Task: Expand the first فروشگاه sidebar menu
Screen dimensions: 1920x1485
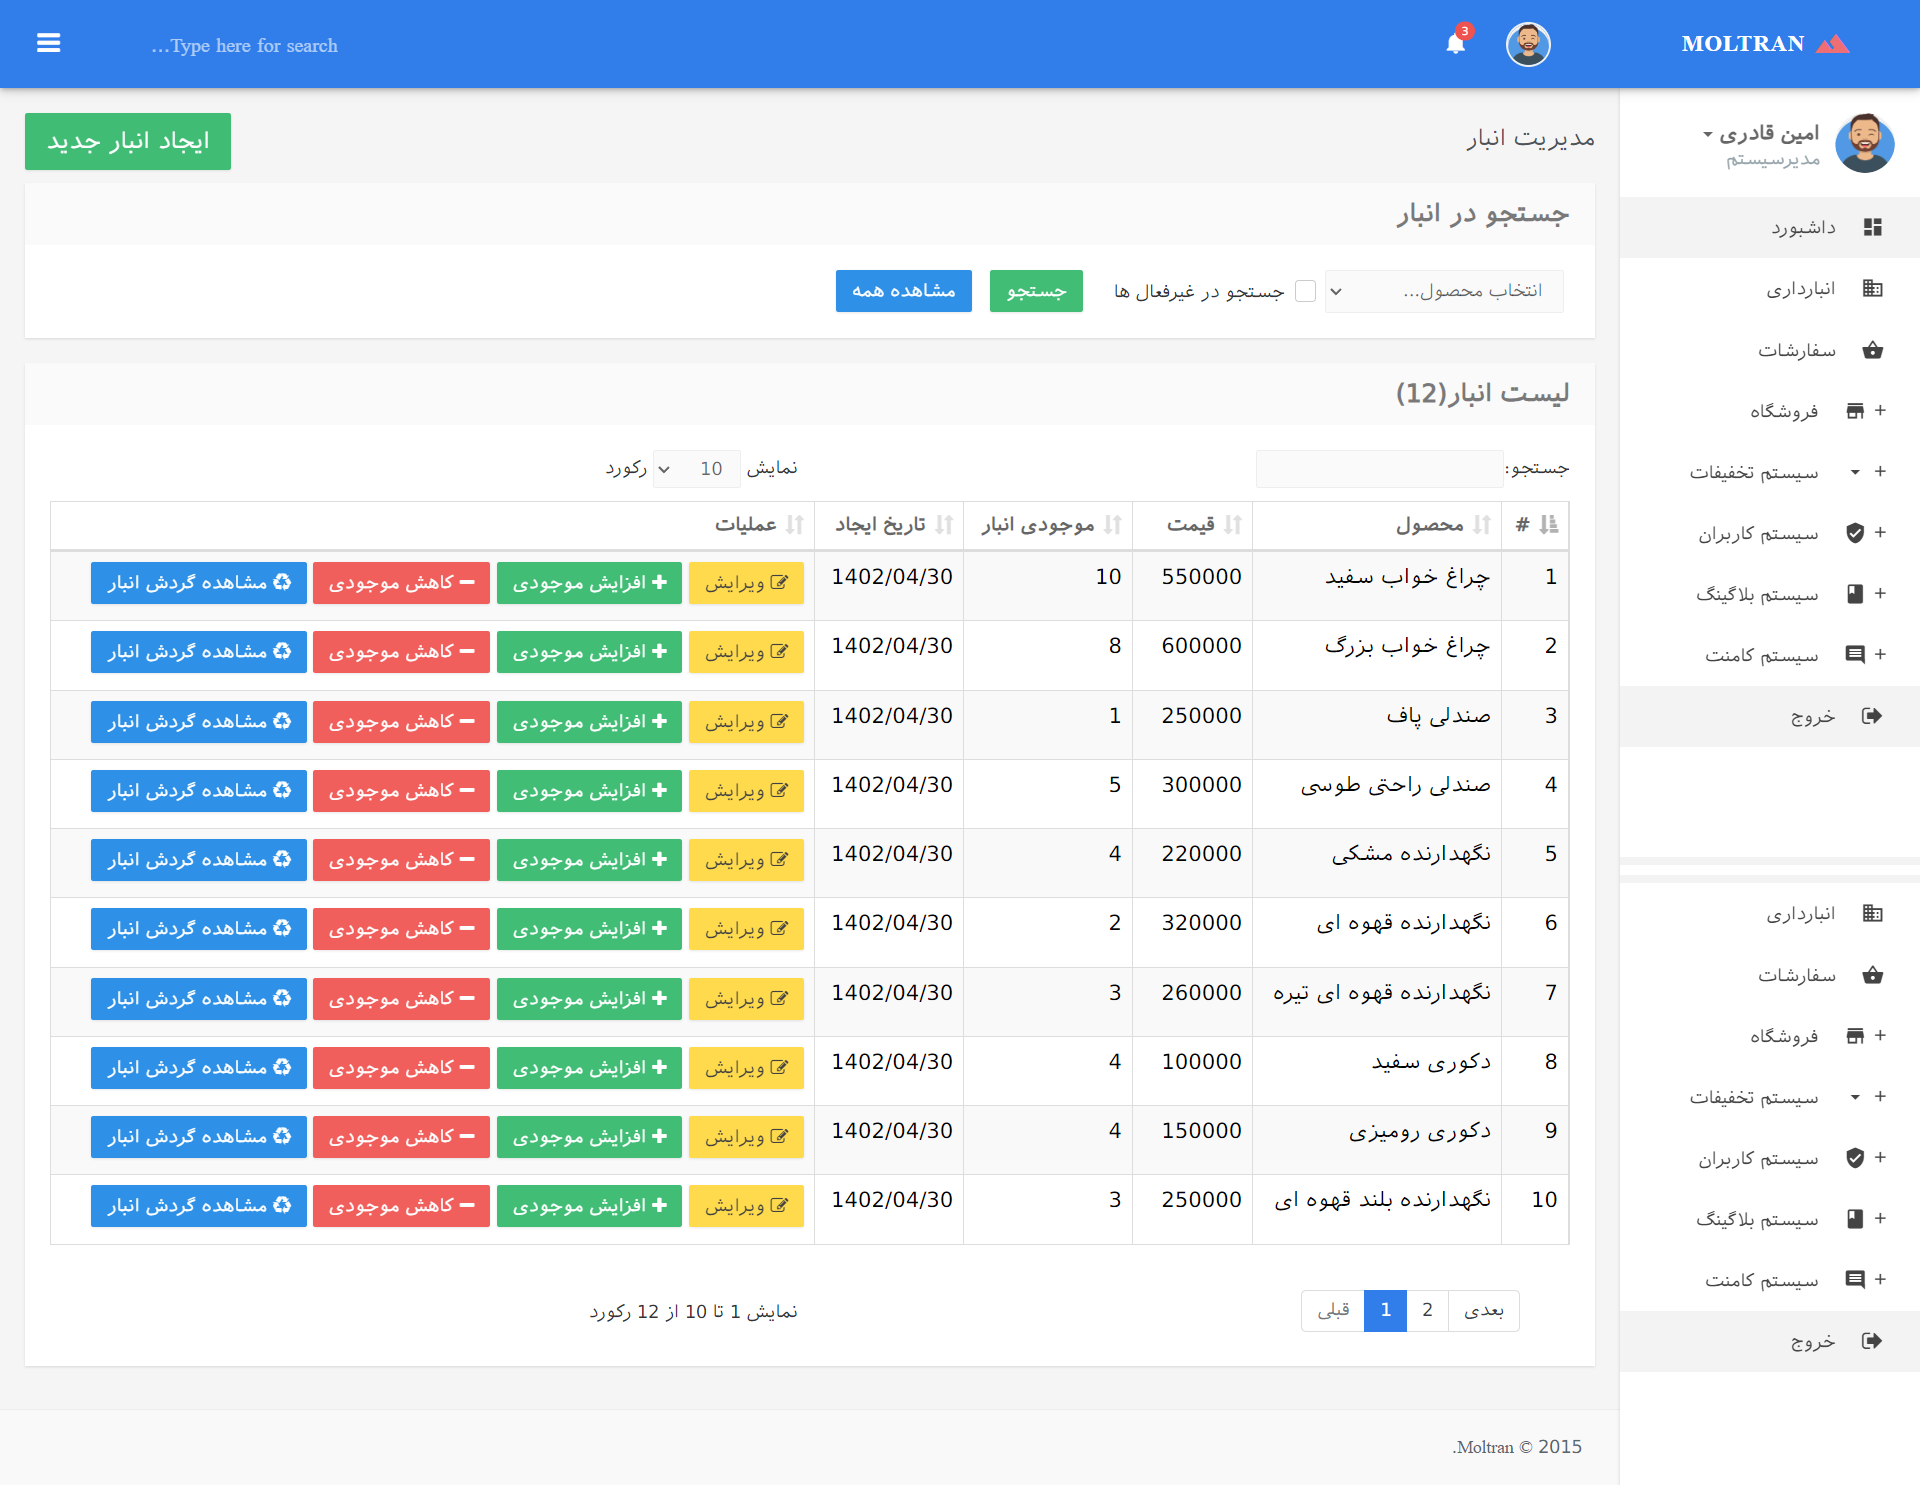Action: [x=1783, y=411]
